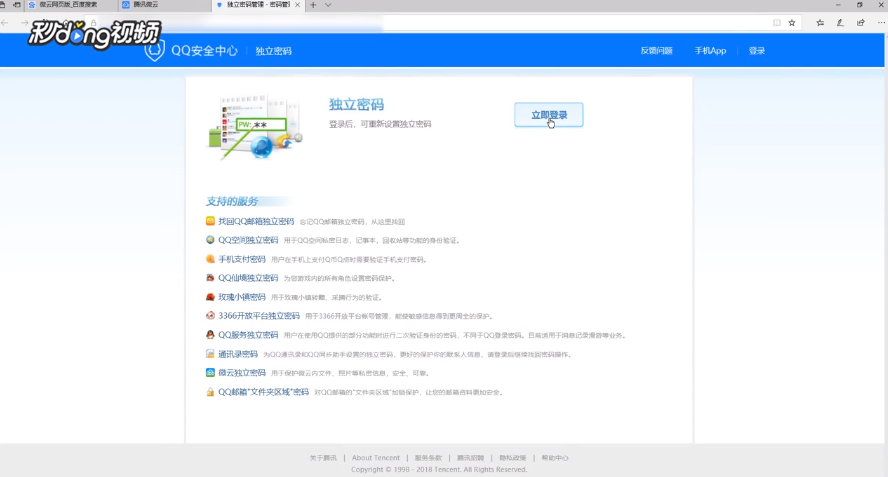Click the share page icon

pyautogui.click(x=861, y=23)
